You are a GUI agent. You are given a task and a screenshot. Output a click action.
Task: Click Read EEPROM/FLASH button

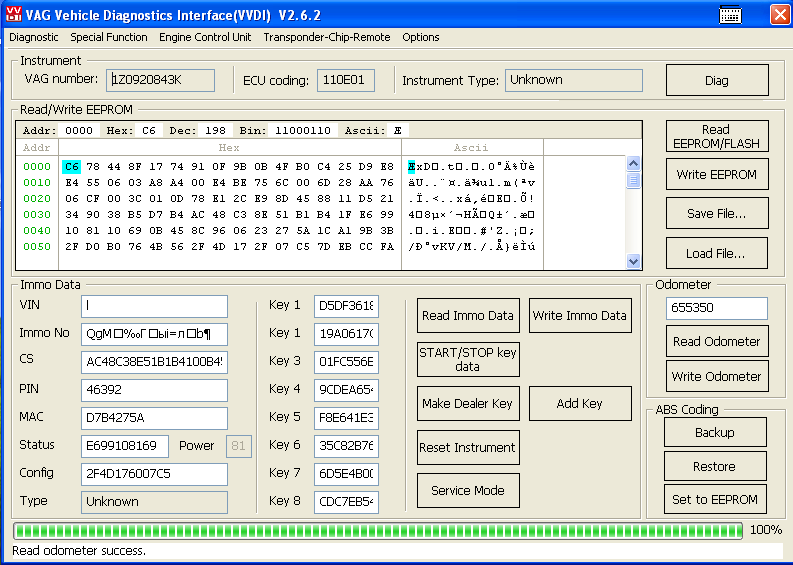click(x=717, y=137)
